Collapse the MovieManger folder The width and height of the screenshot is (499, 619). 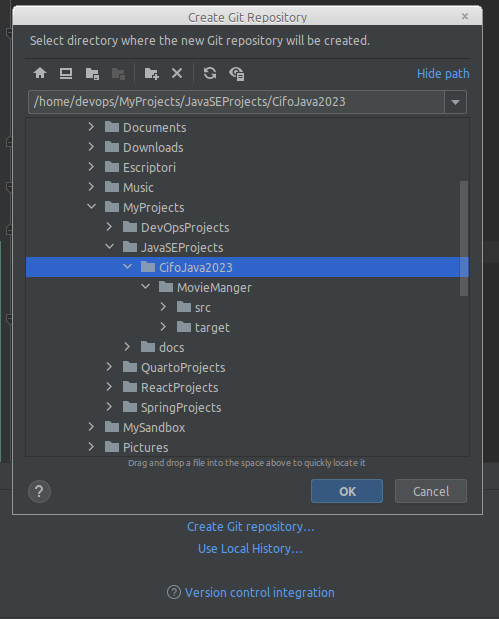[x=146, y=287]
